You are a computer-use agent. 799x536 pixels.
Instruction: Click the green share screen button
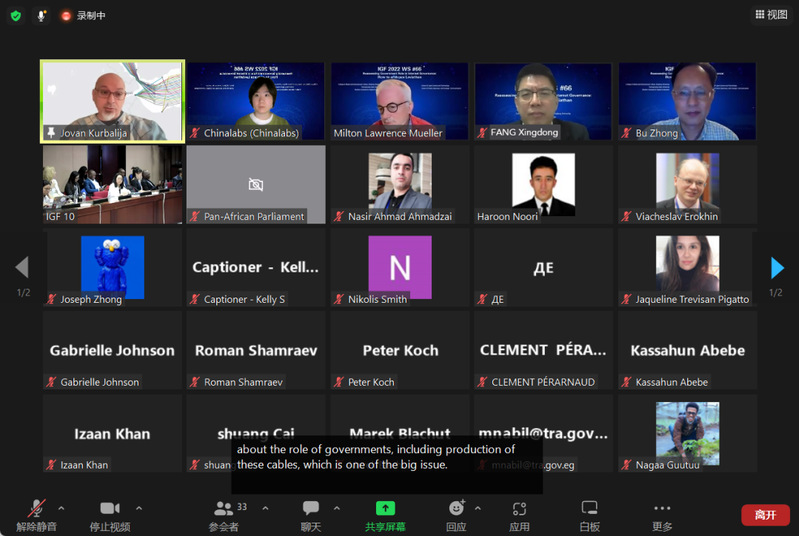(385, 513)
